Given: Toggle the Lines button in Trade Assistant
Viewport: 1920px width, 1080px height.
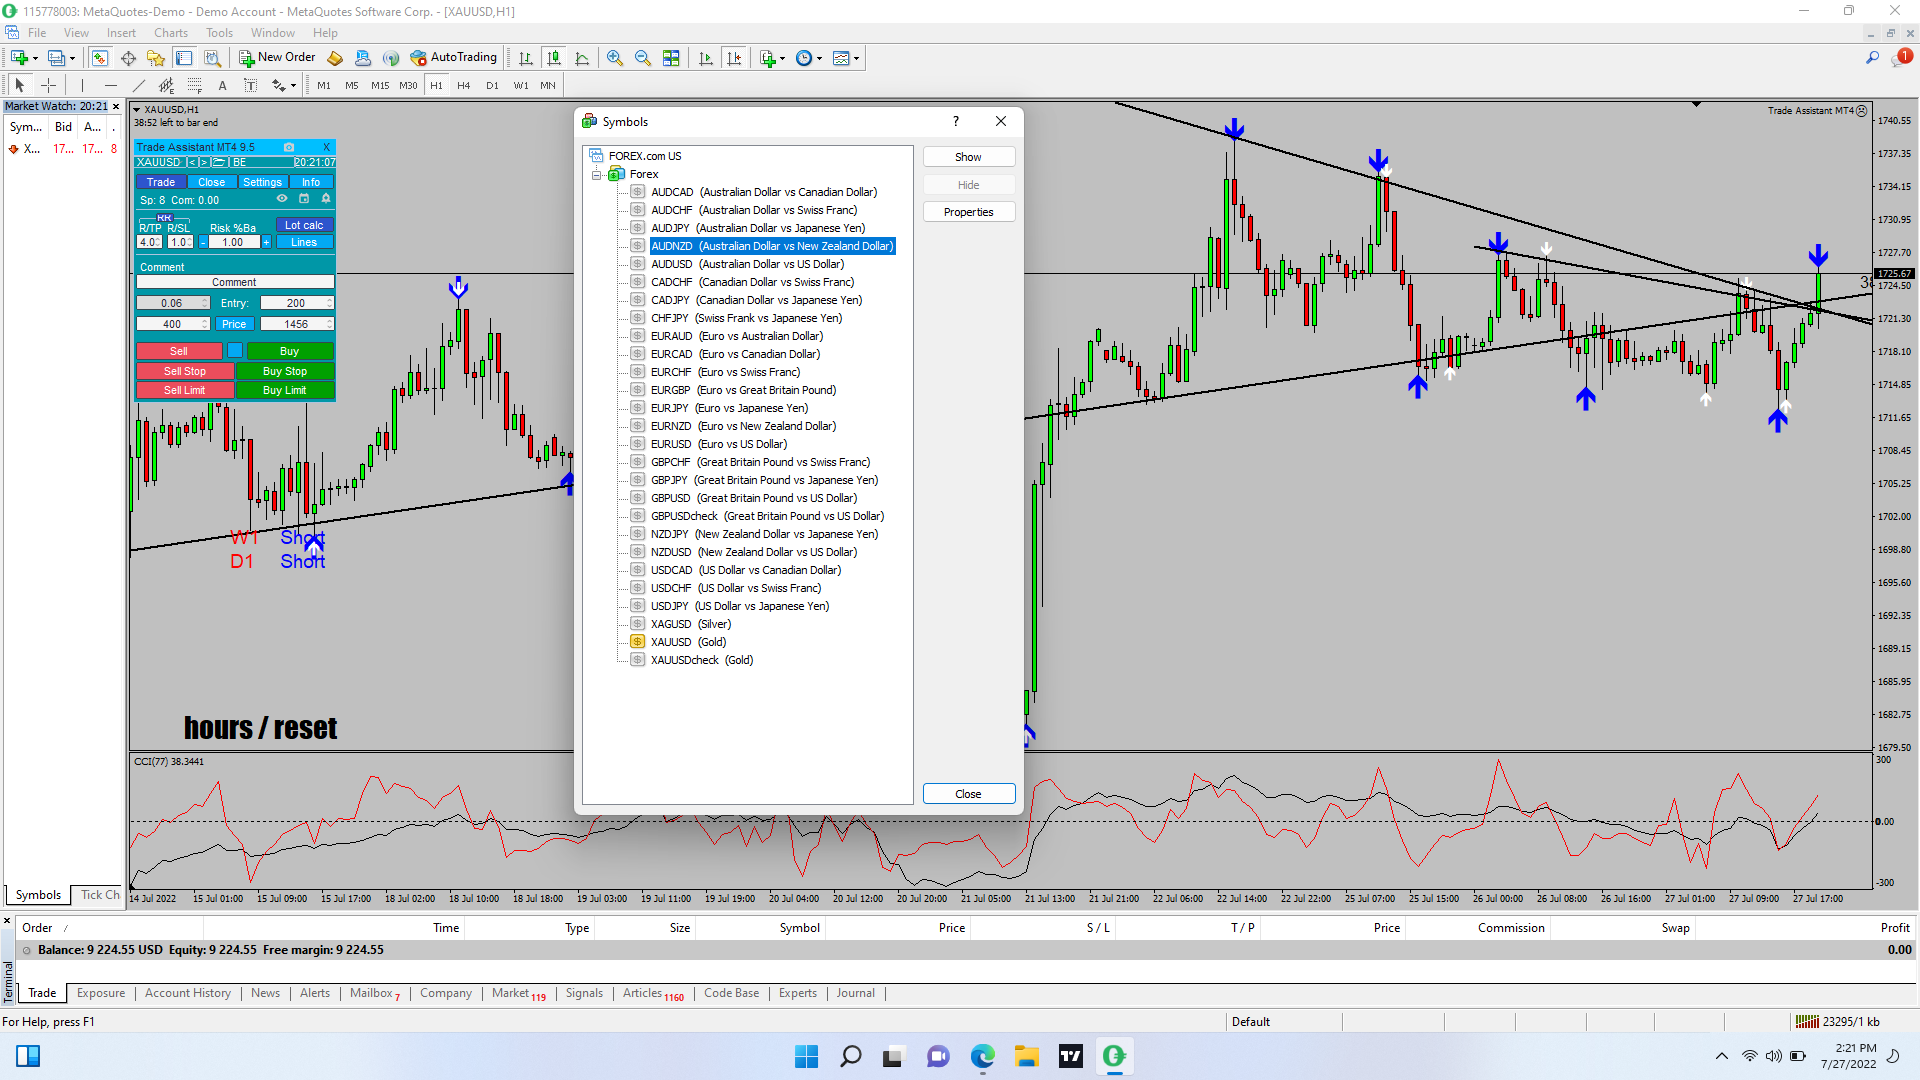Looking at the screenshot, I should [x=304, y=242].
